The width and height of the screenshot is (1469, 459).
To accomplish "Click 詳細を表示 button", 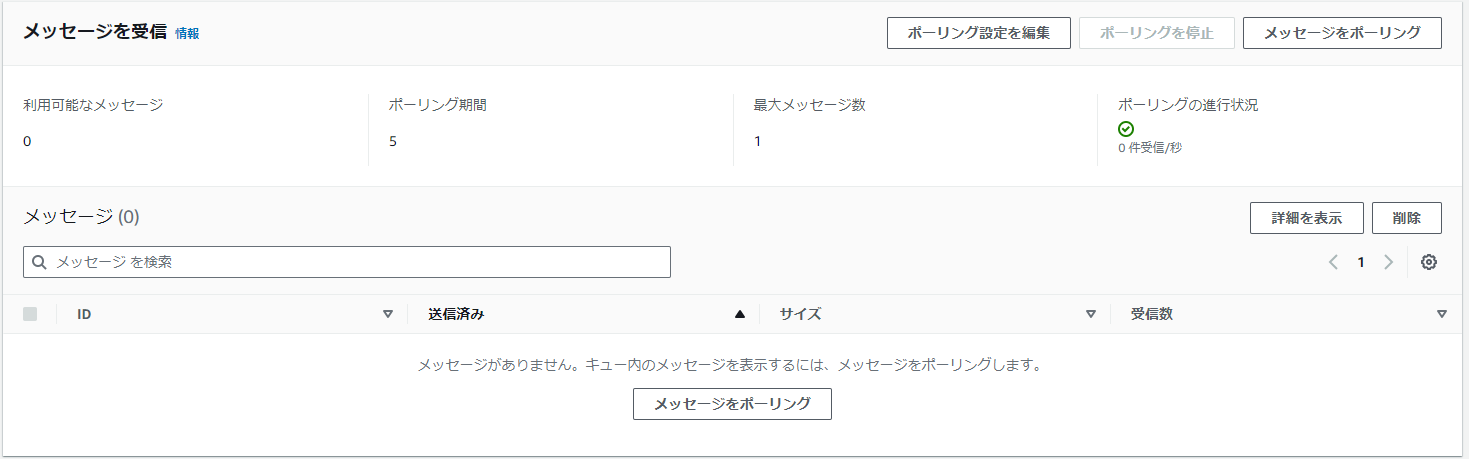I will pyautogui.click(x=1307, y=218).
